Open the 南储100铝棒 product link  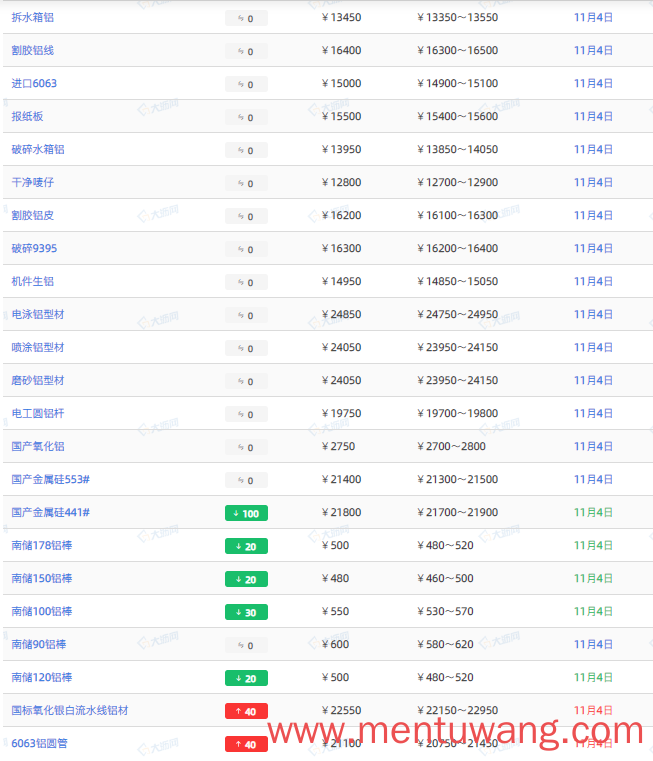[42, 612]
